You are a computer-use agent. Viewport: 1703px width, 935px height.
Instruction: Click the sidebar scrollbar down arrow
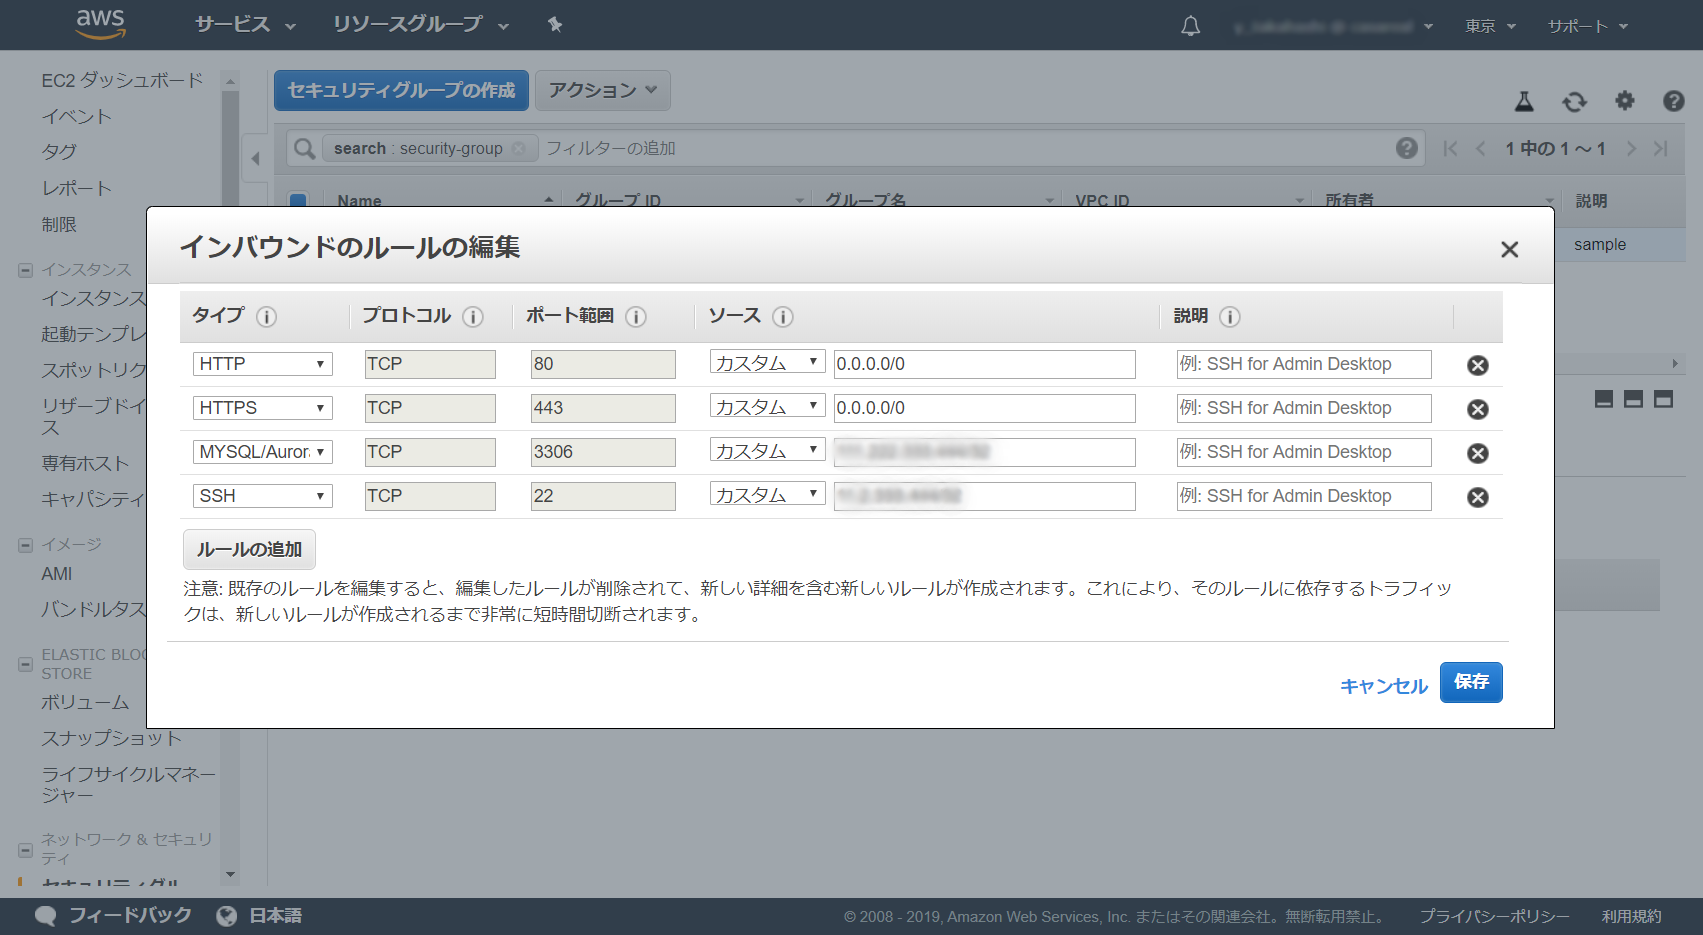coord(230,875)
